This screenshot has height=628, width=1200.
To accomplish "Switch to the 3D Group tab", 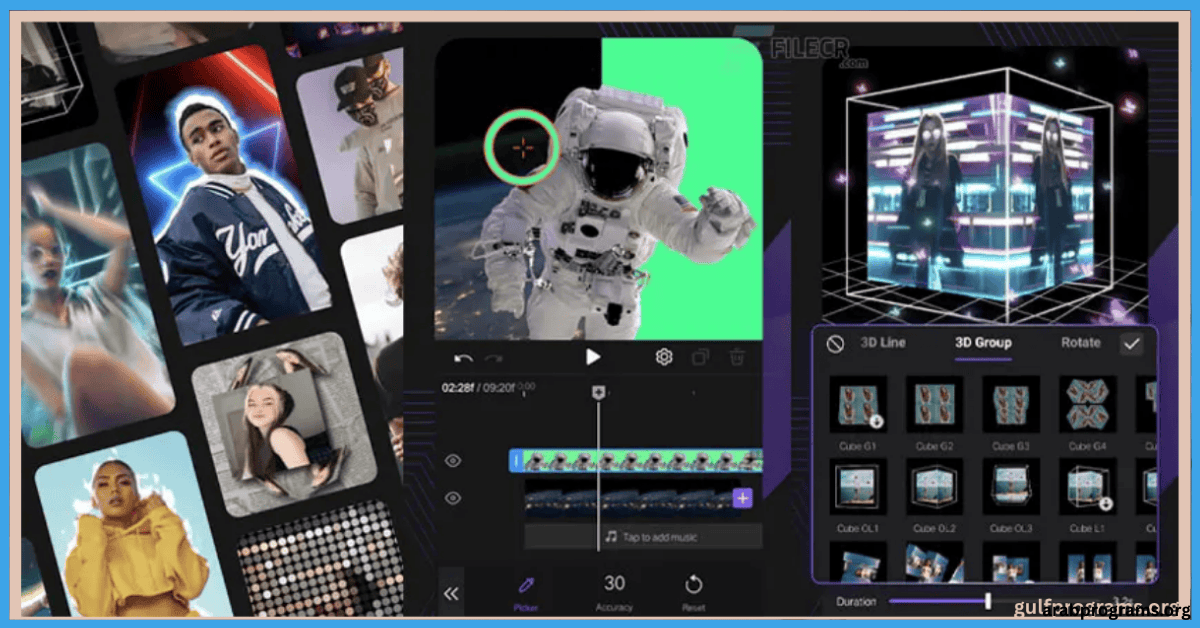I will tap(983, 342).
